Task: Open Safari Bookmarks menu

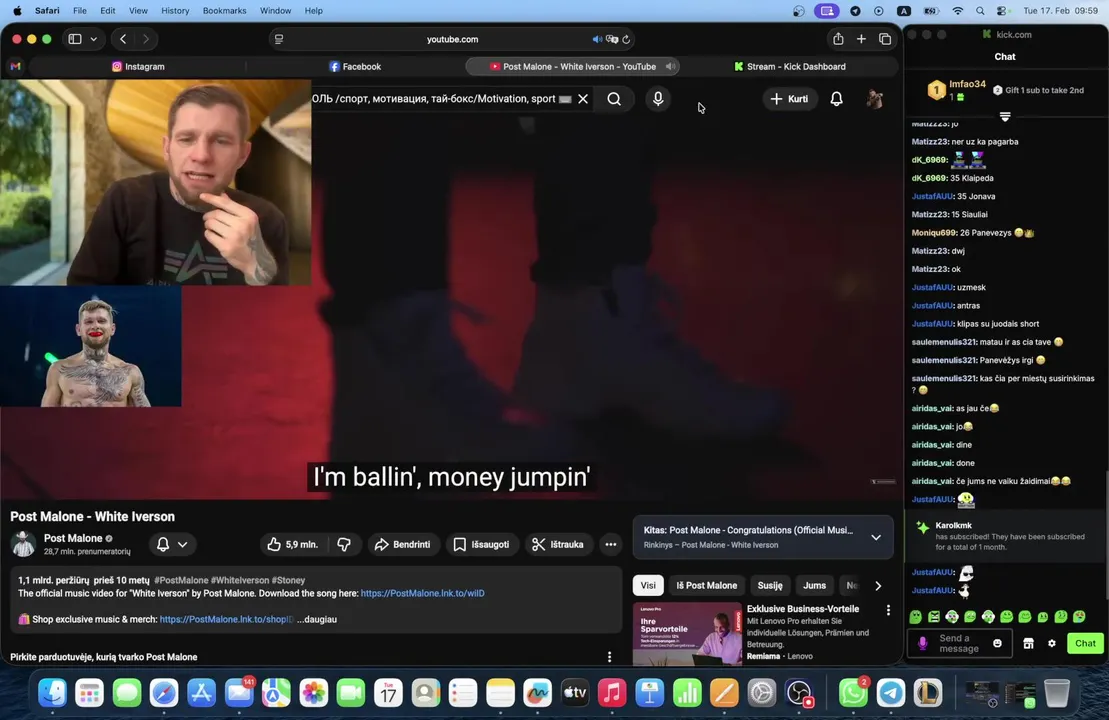Action: pyautogui.click(x=224, y=11)
